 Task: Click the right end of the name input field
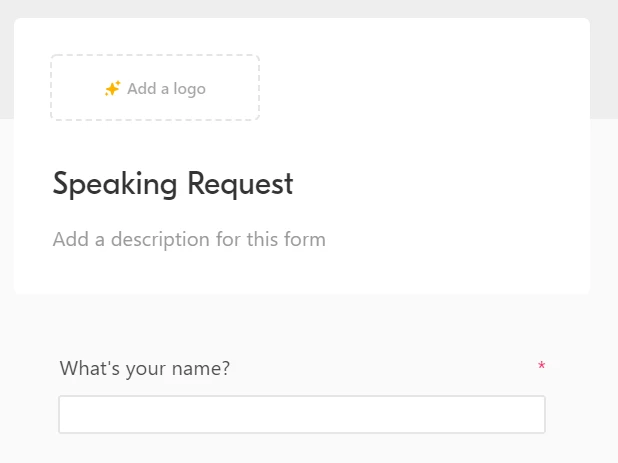tap(536, 415)
